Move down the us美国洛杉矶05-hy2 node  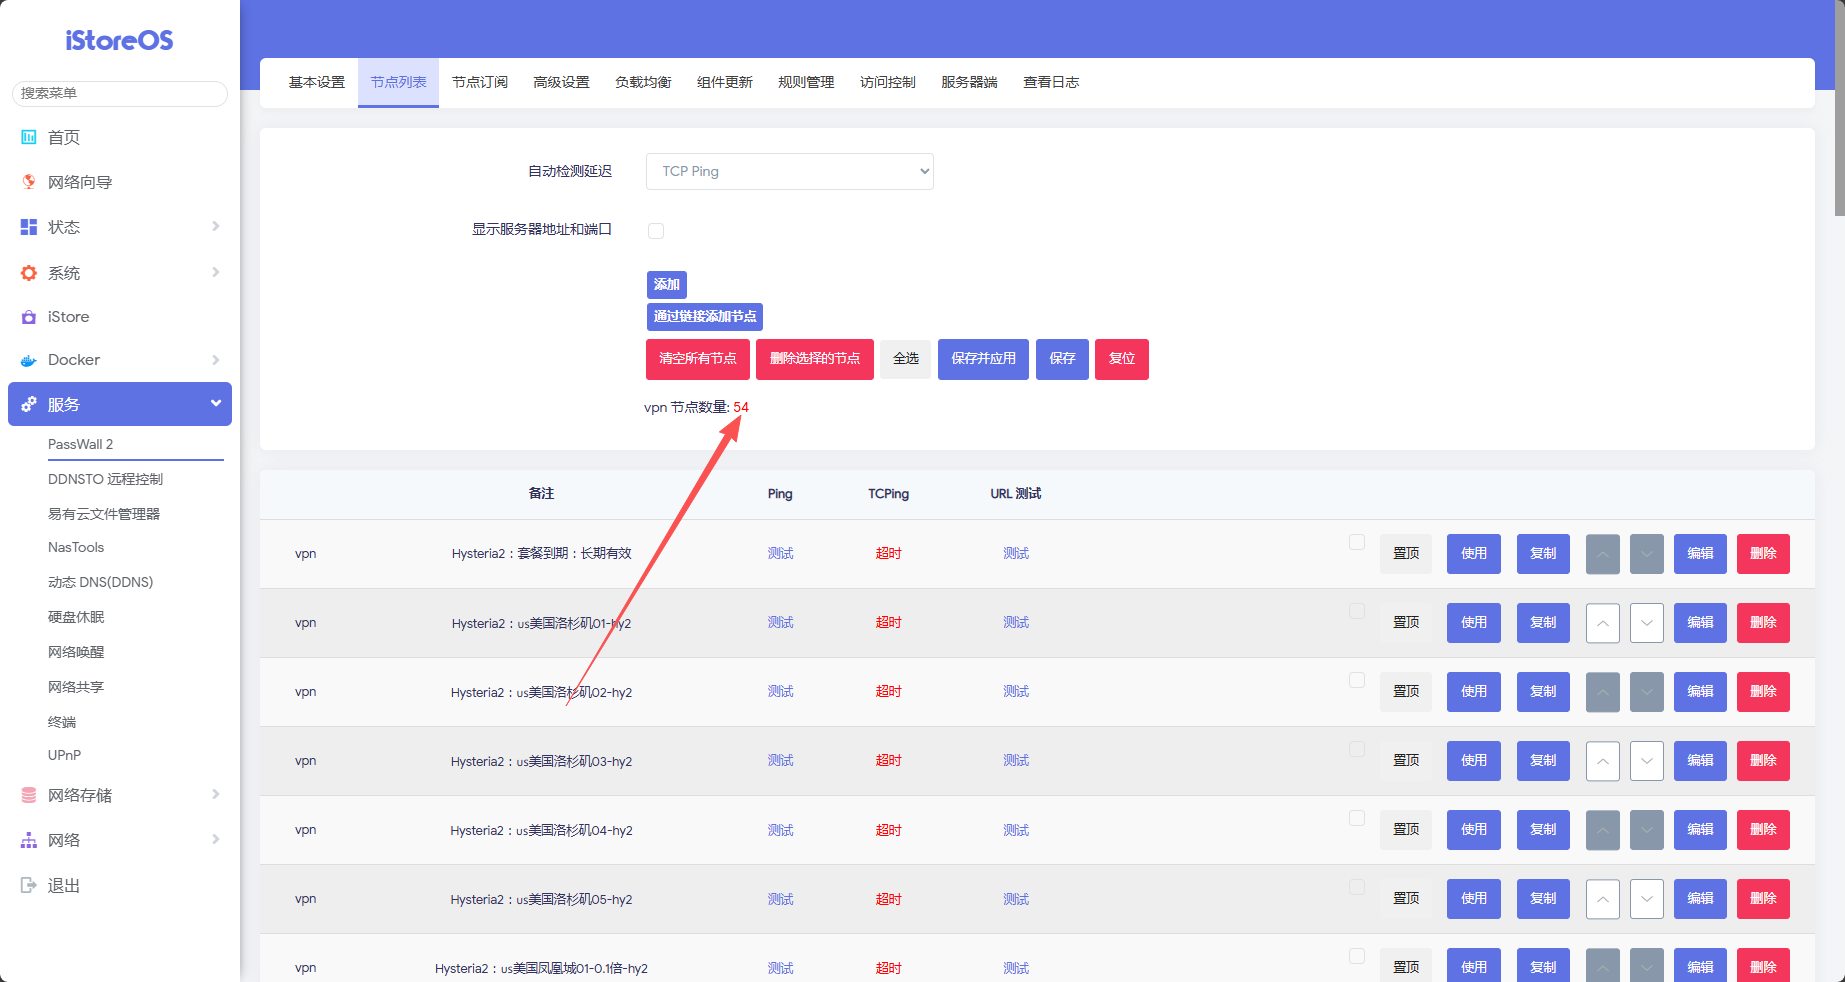pos(1647,899)
